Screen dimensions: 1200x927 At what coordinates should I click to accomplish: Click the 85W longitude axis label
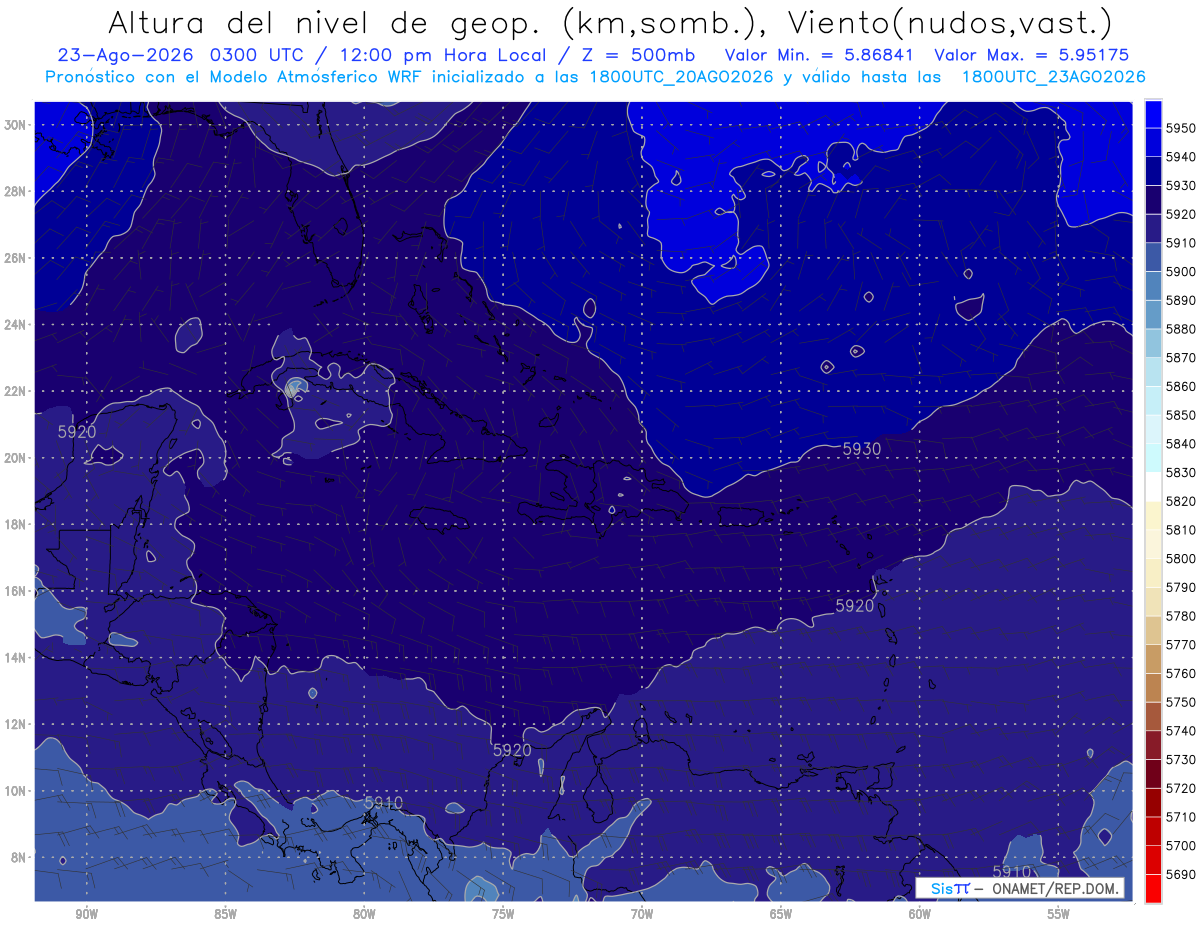tap(226, 914)
